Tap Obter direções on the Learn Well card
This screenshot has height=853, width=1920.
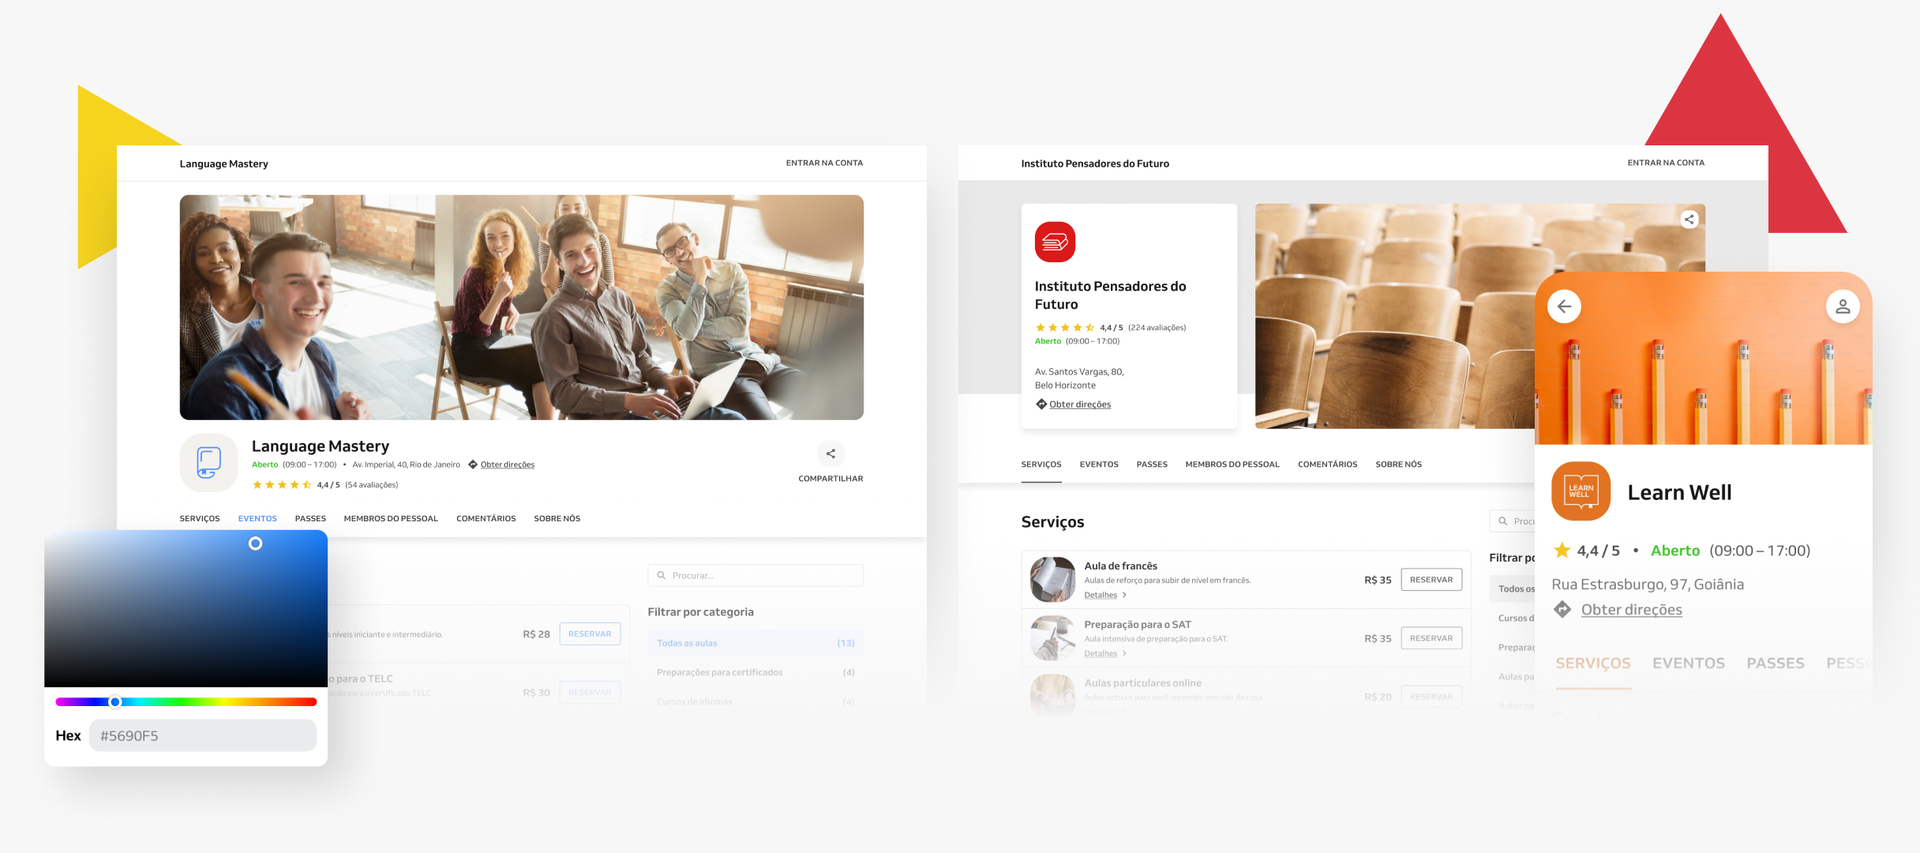click(1631, 610)
